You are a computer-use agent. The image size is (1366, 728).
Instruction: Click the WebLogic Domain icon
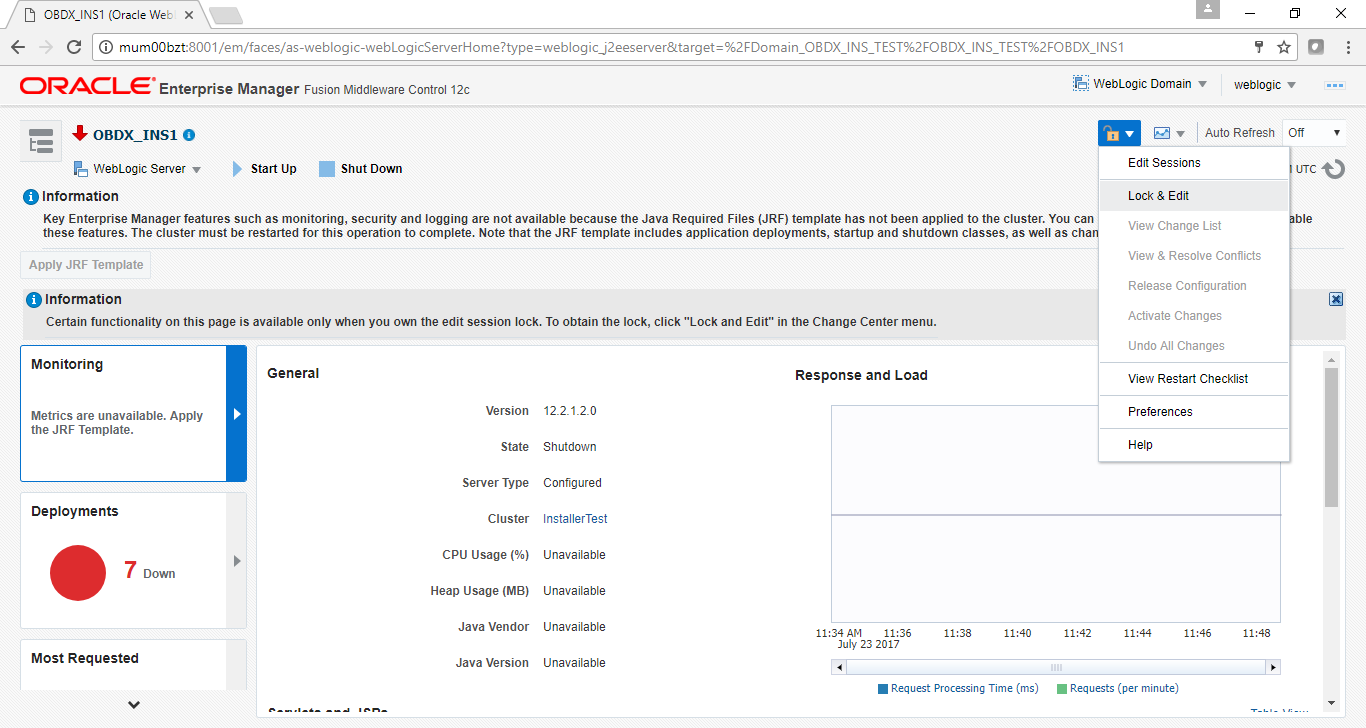1080,84
